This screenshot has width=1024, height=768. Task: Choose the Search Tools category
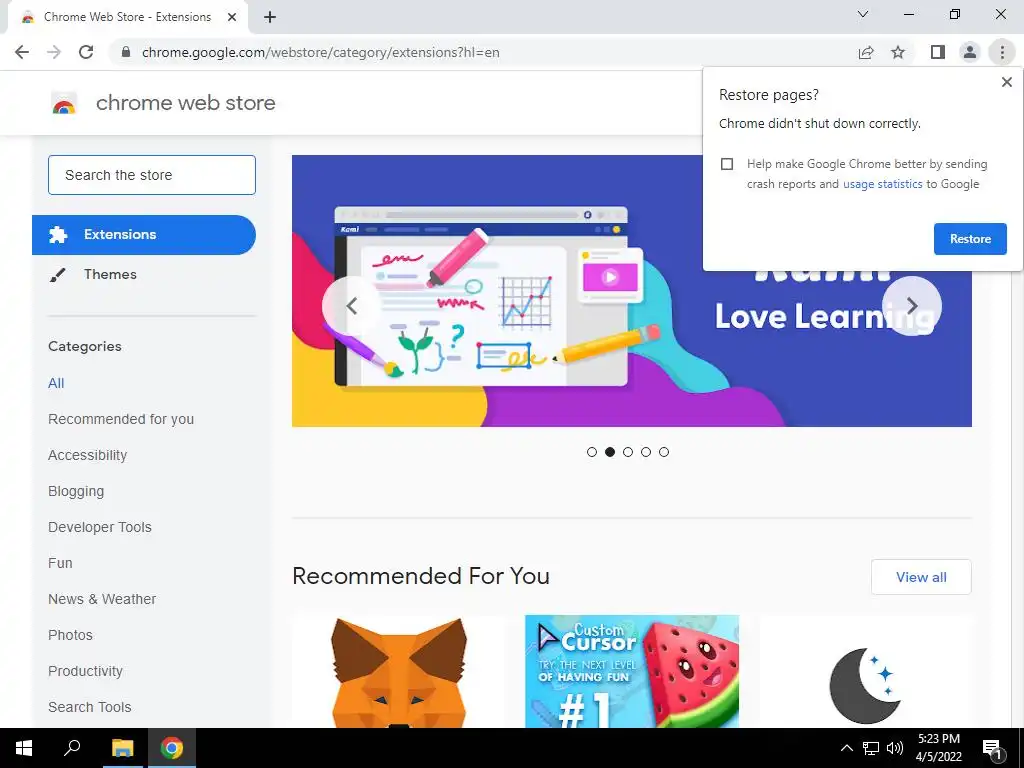89,707
